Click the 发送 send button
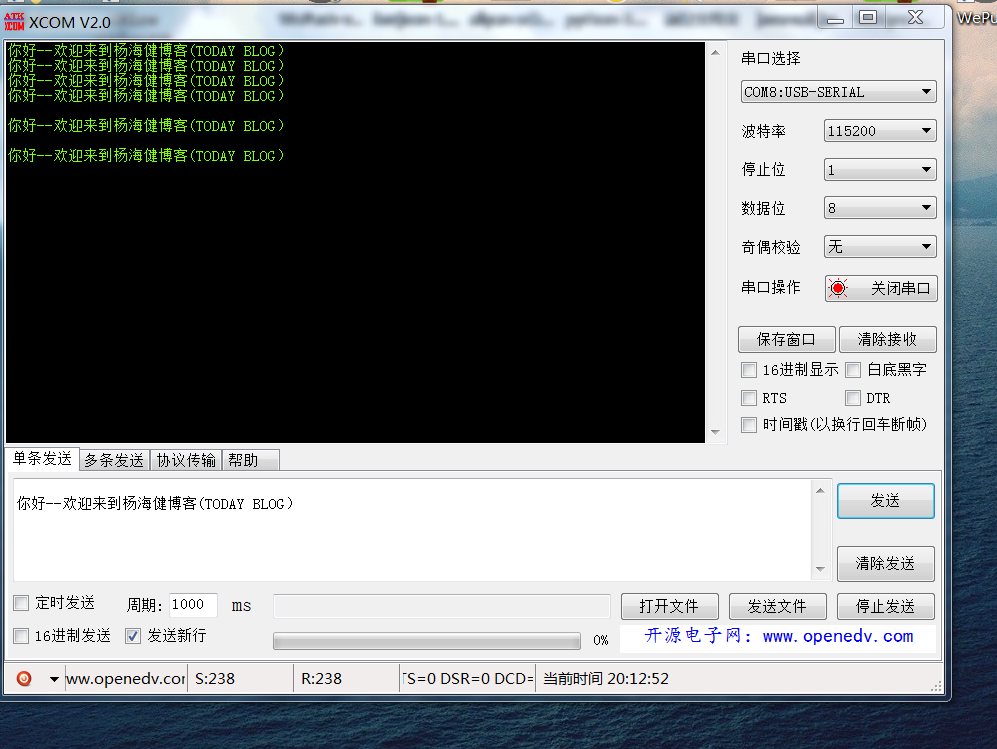Screen dimensions: 997x749 [886, 501]
